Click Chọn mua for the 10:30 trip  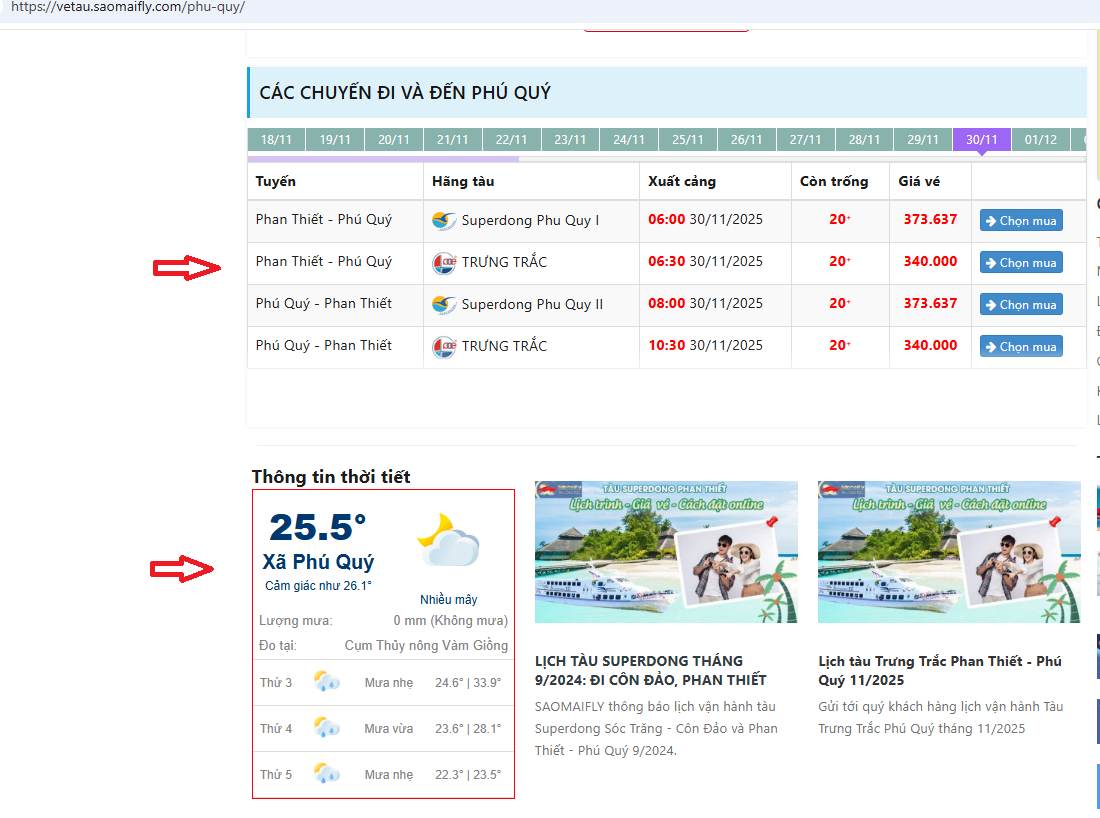[x=1020, y=347]
